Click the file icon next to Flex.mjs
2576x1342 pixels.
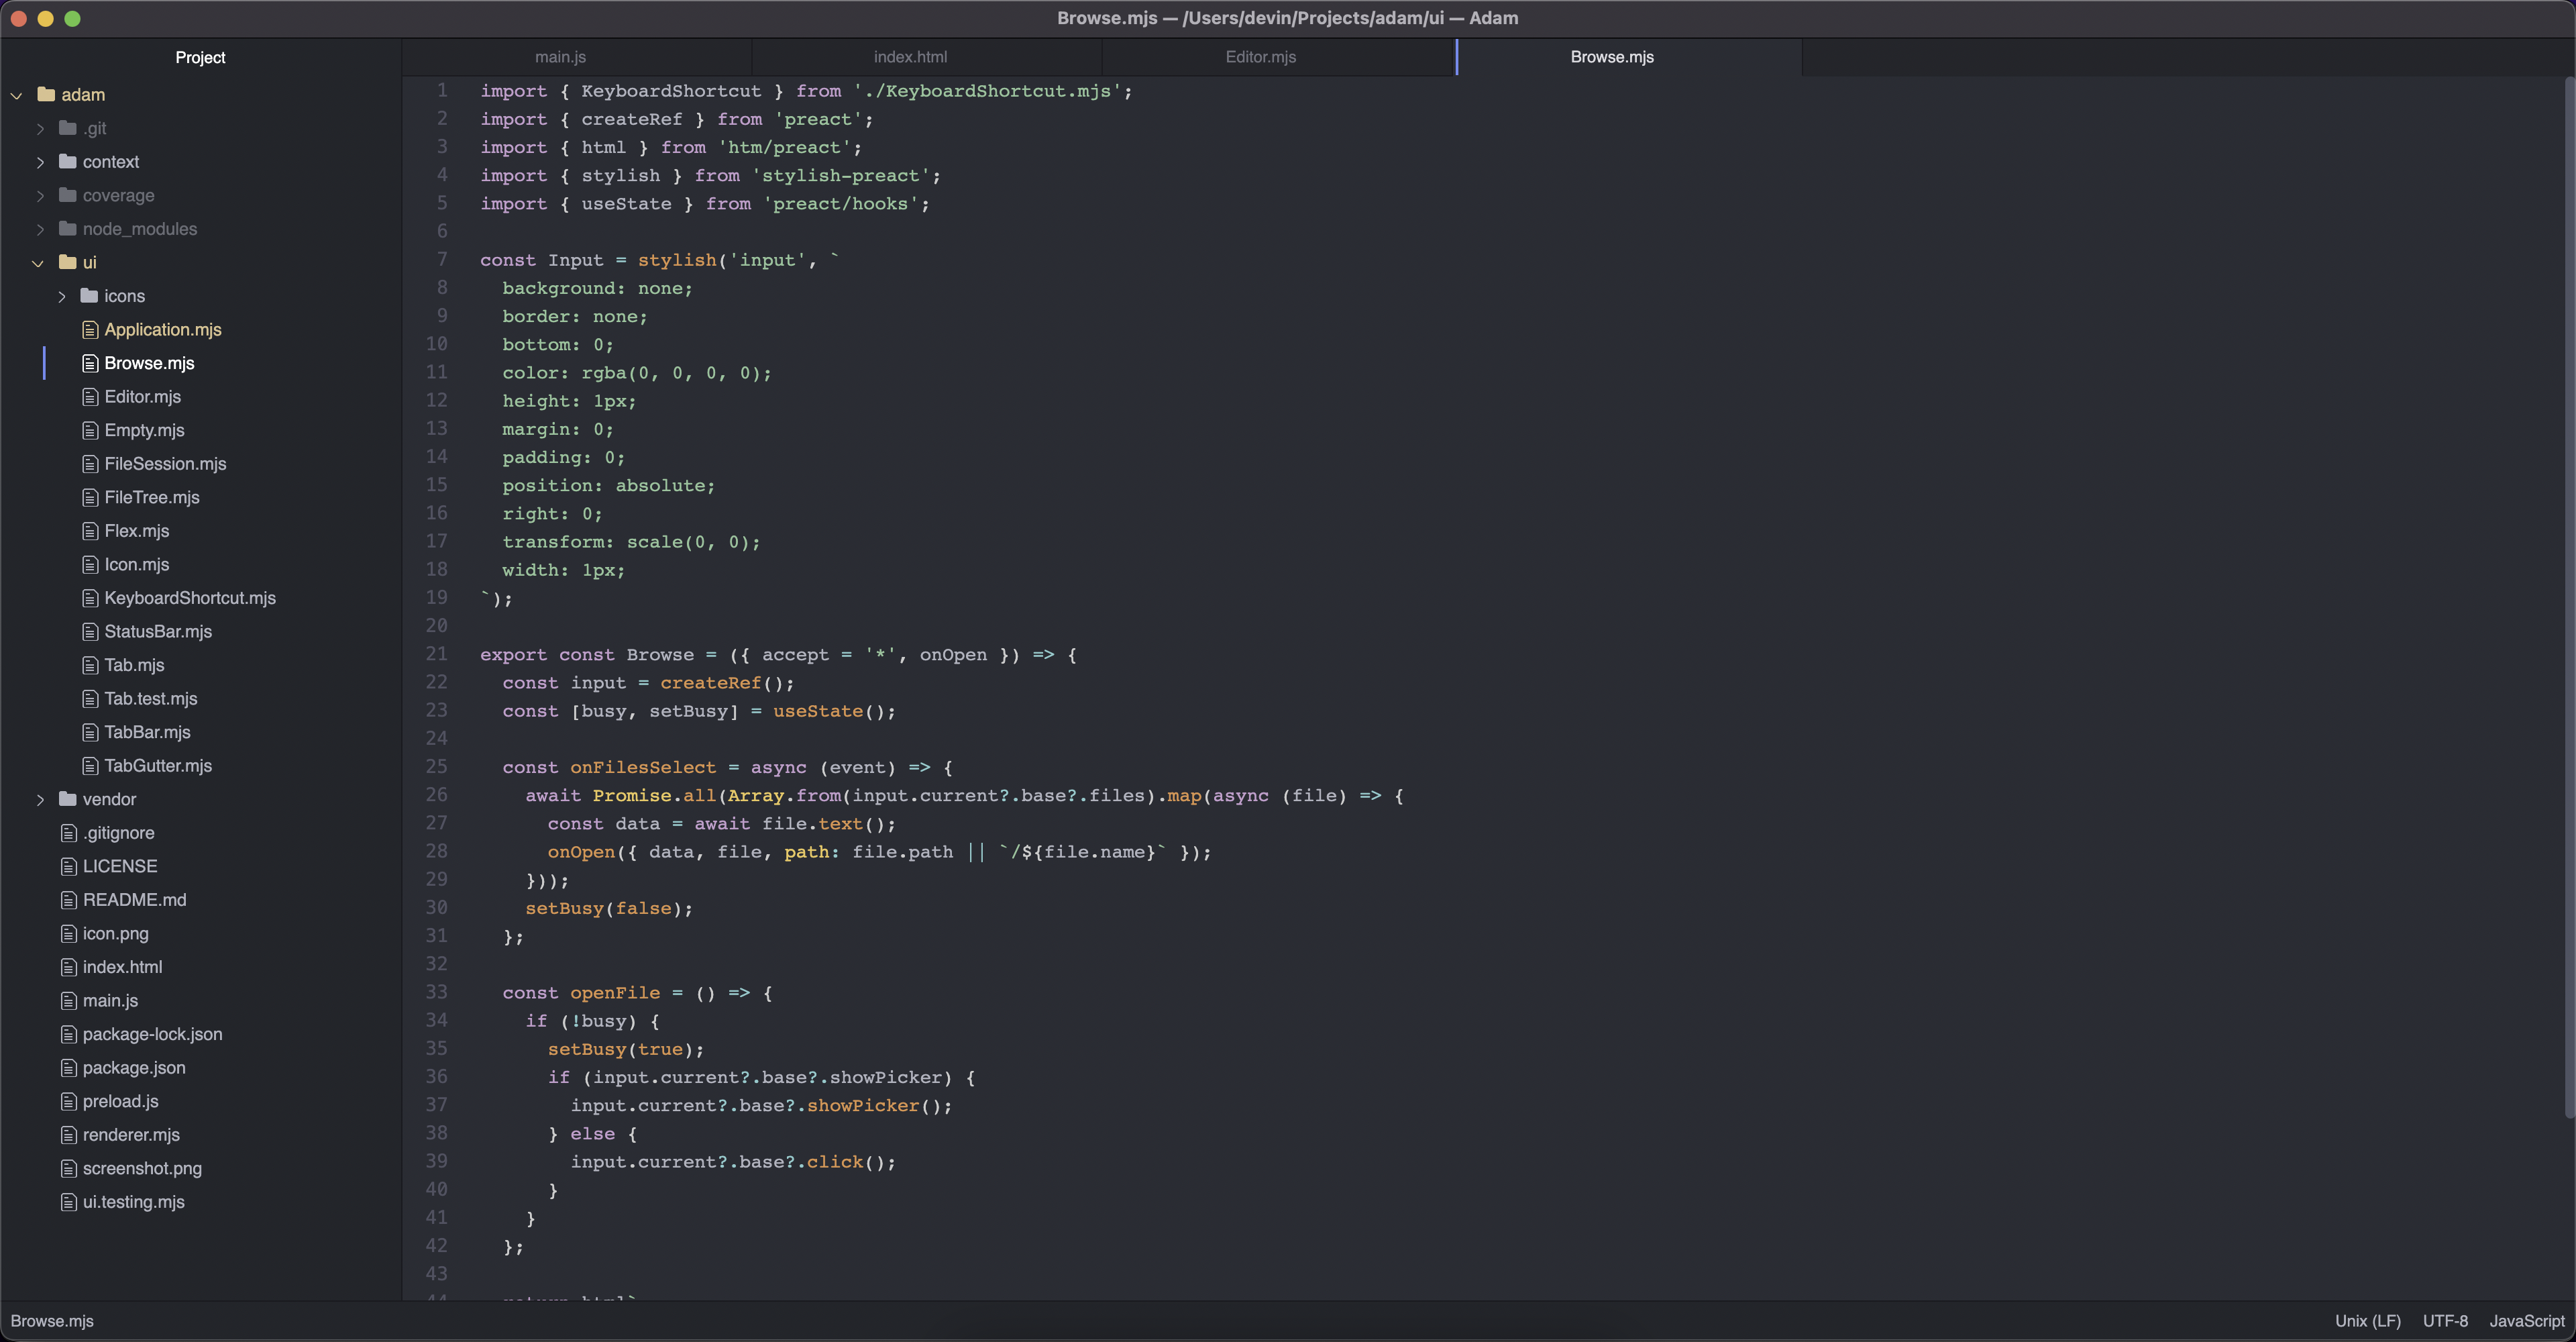(90, 530)
